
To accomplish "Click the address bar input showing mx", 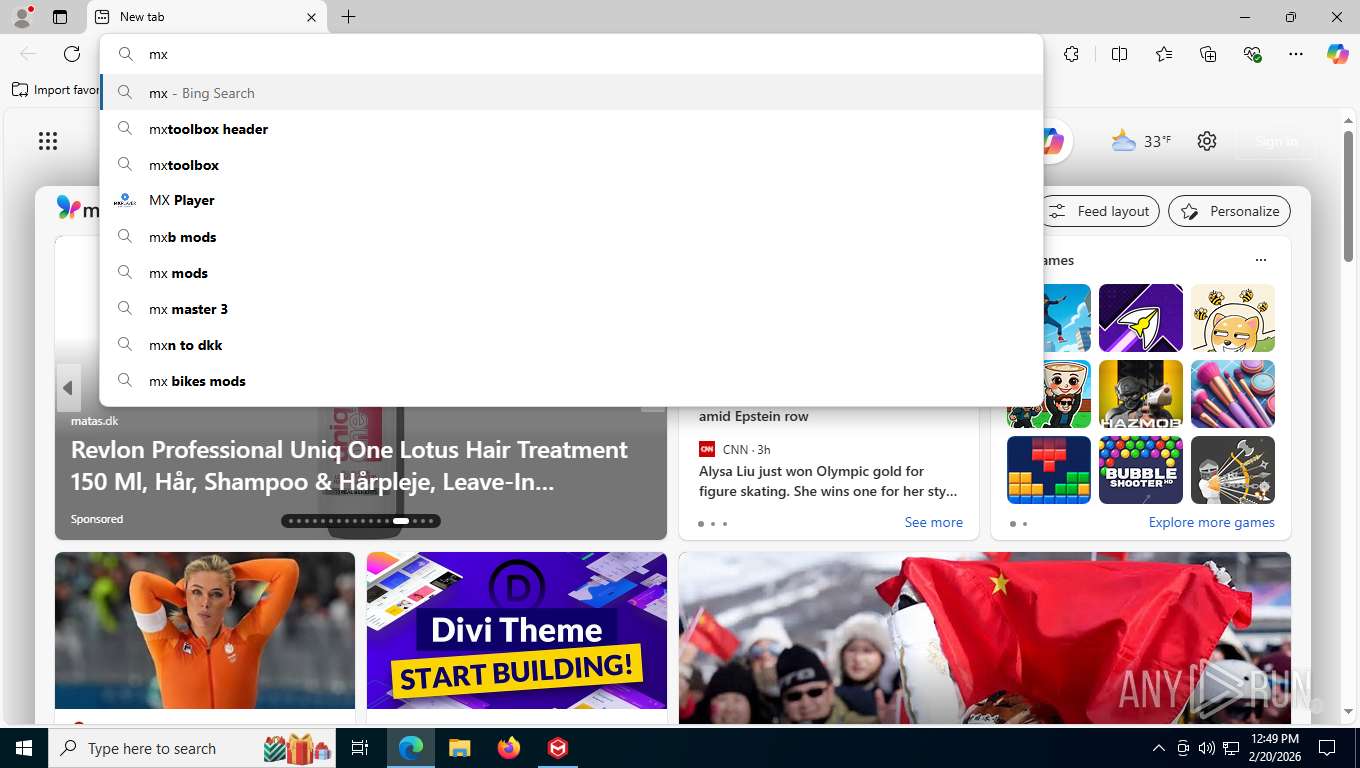I will point(571,54).
